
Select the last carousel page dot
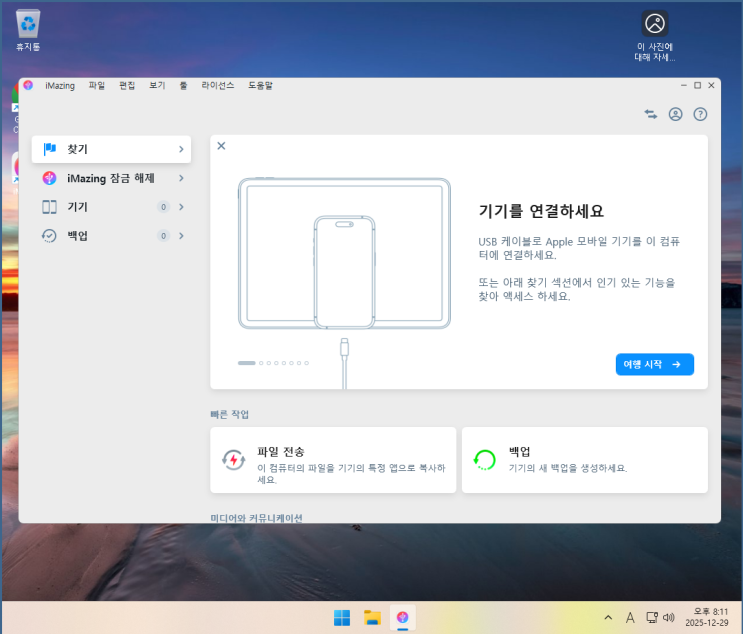(x=307, y=363)
